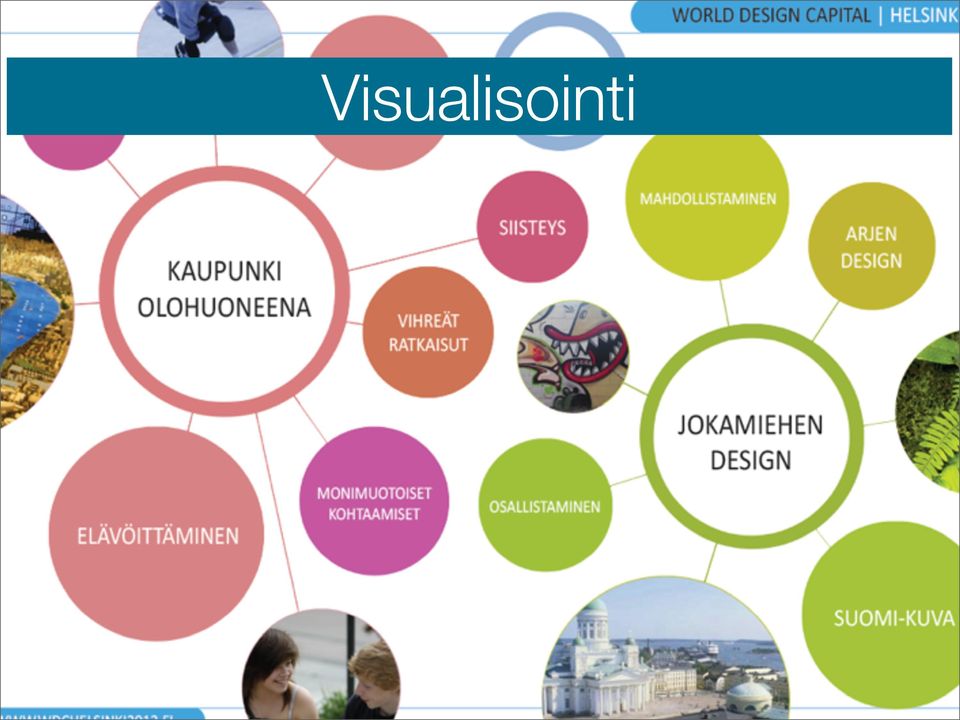Open the green fern photo circle
The width and height of the screenshot is (960, 720).
pos(929,411)
